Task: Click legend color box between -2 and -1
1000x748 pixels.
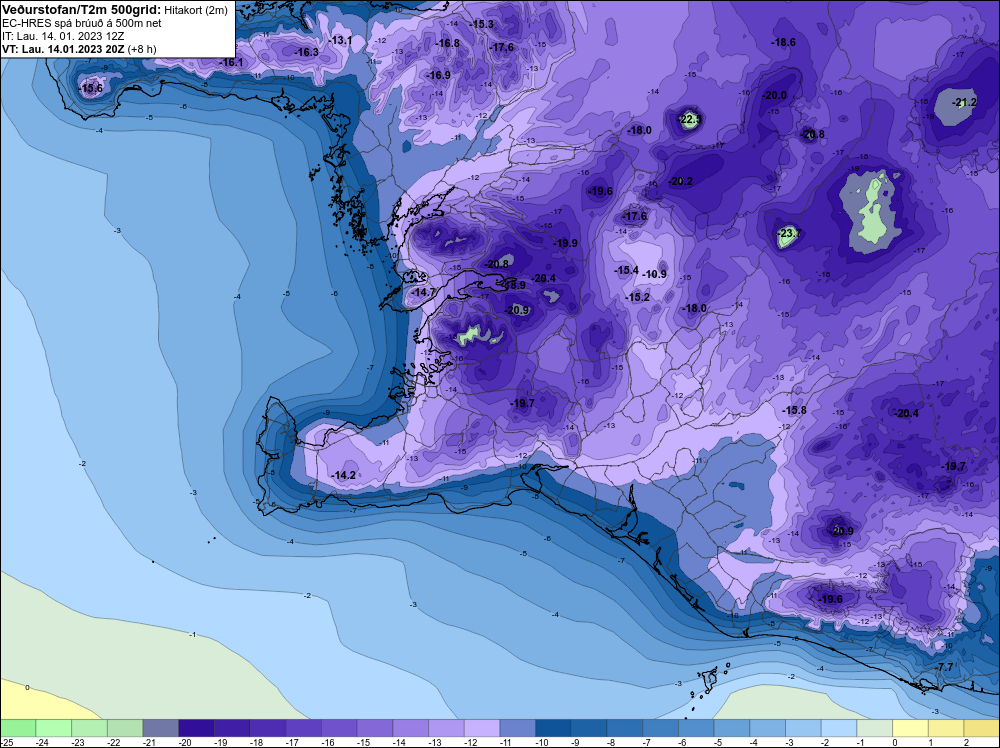Action: click(839, 728)
